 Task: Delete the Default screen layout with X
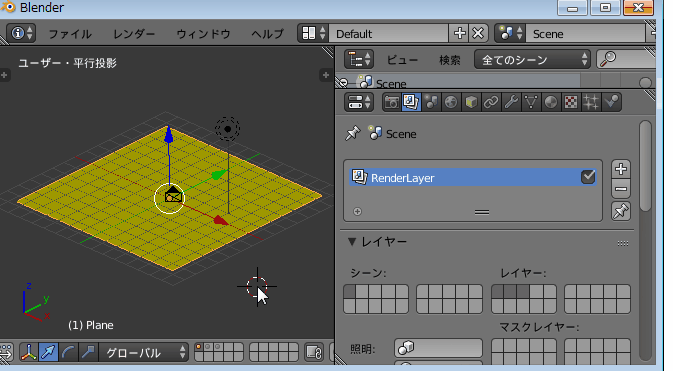(x=478, y=33)
